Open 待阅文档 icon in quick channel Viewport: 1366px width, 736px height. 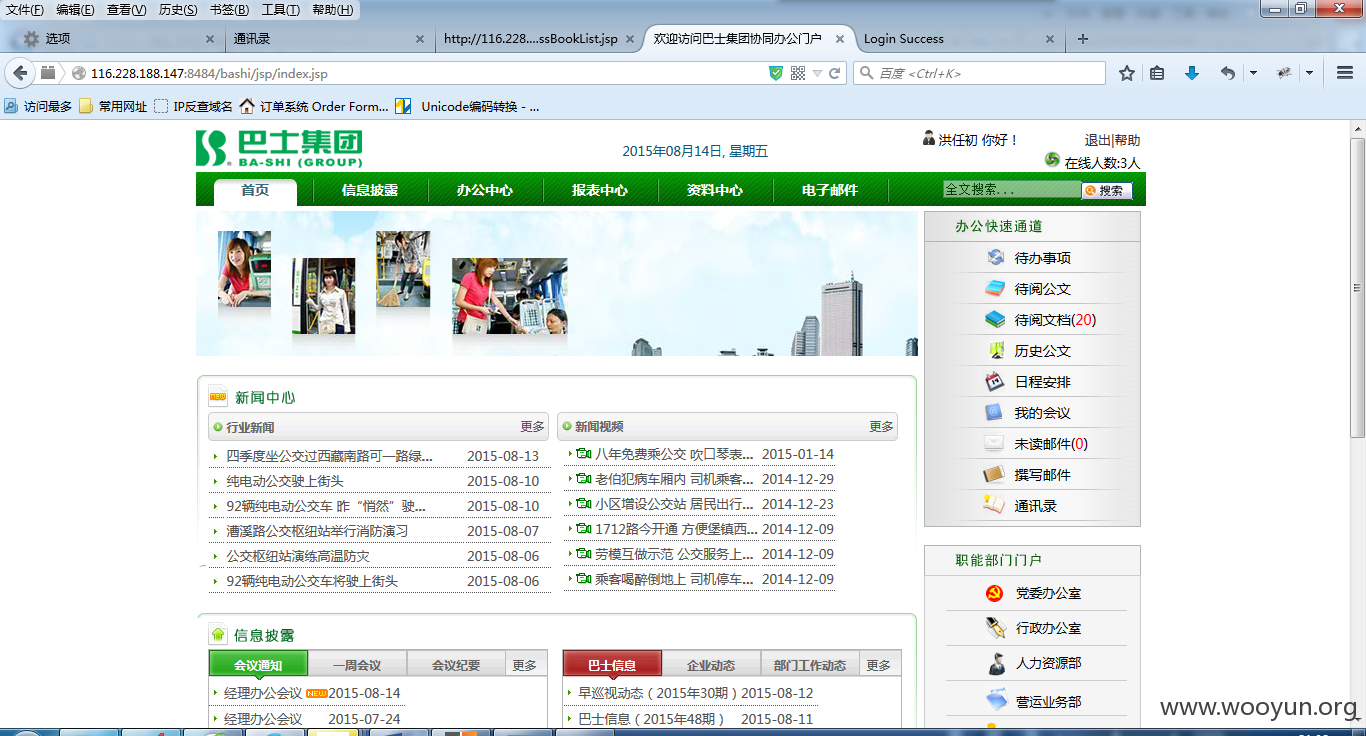click(995, 320)
